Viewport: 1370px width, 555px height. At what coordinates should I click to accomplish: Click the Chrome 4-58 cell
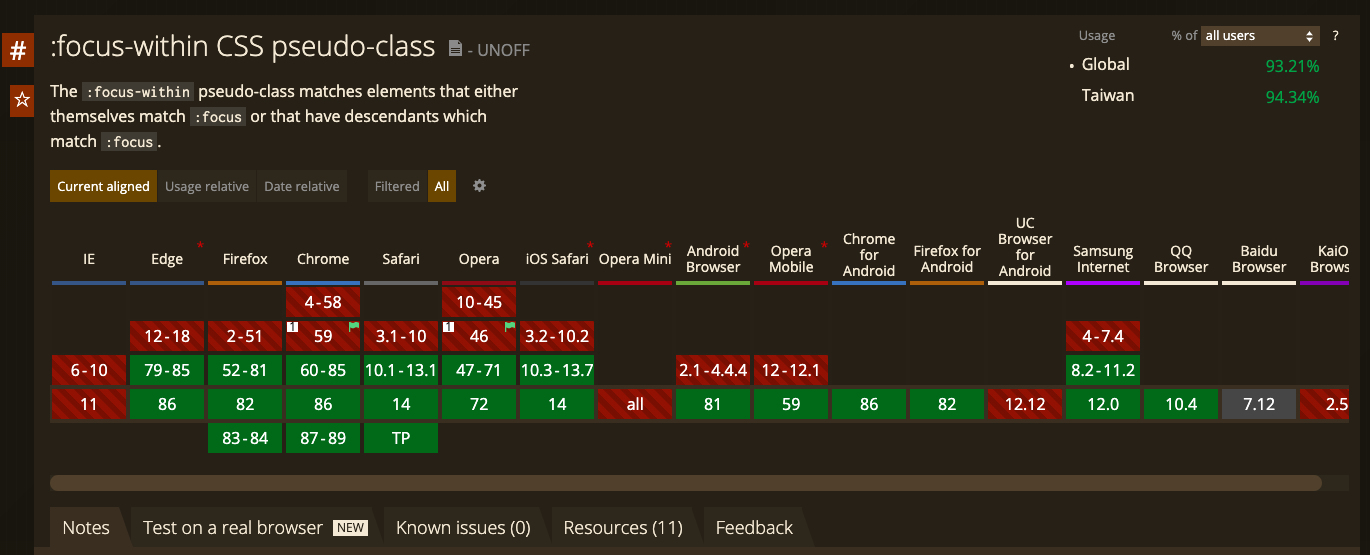pos(323,302)
